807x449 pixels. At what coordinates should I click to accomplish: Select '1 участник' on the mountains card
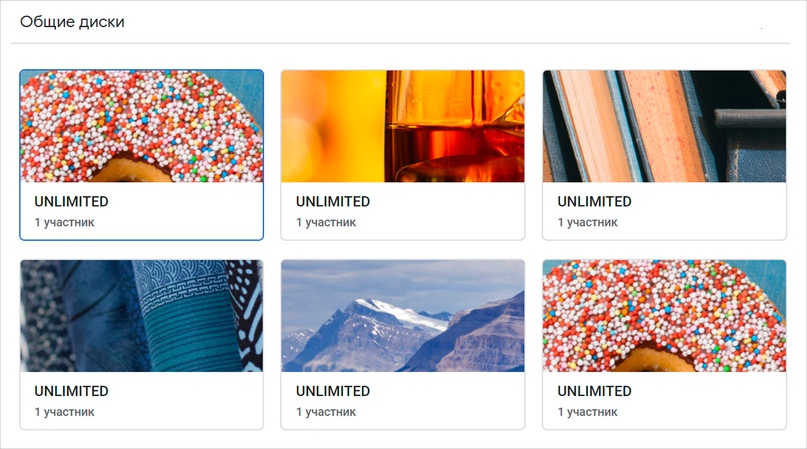coord(326,412)
